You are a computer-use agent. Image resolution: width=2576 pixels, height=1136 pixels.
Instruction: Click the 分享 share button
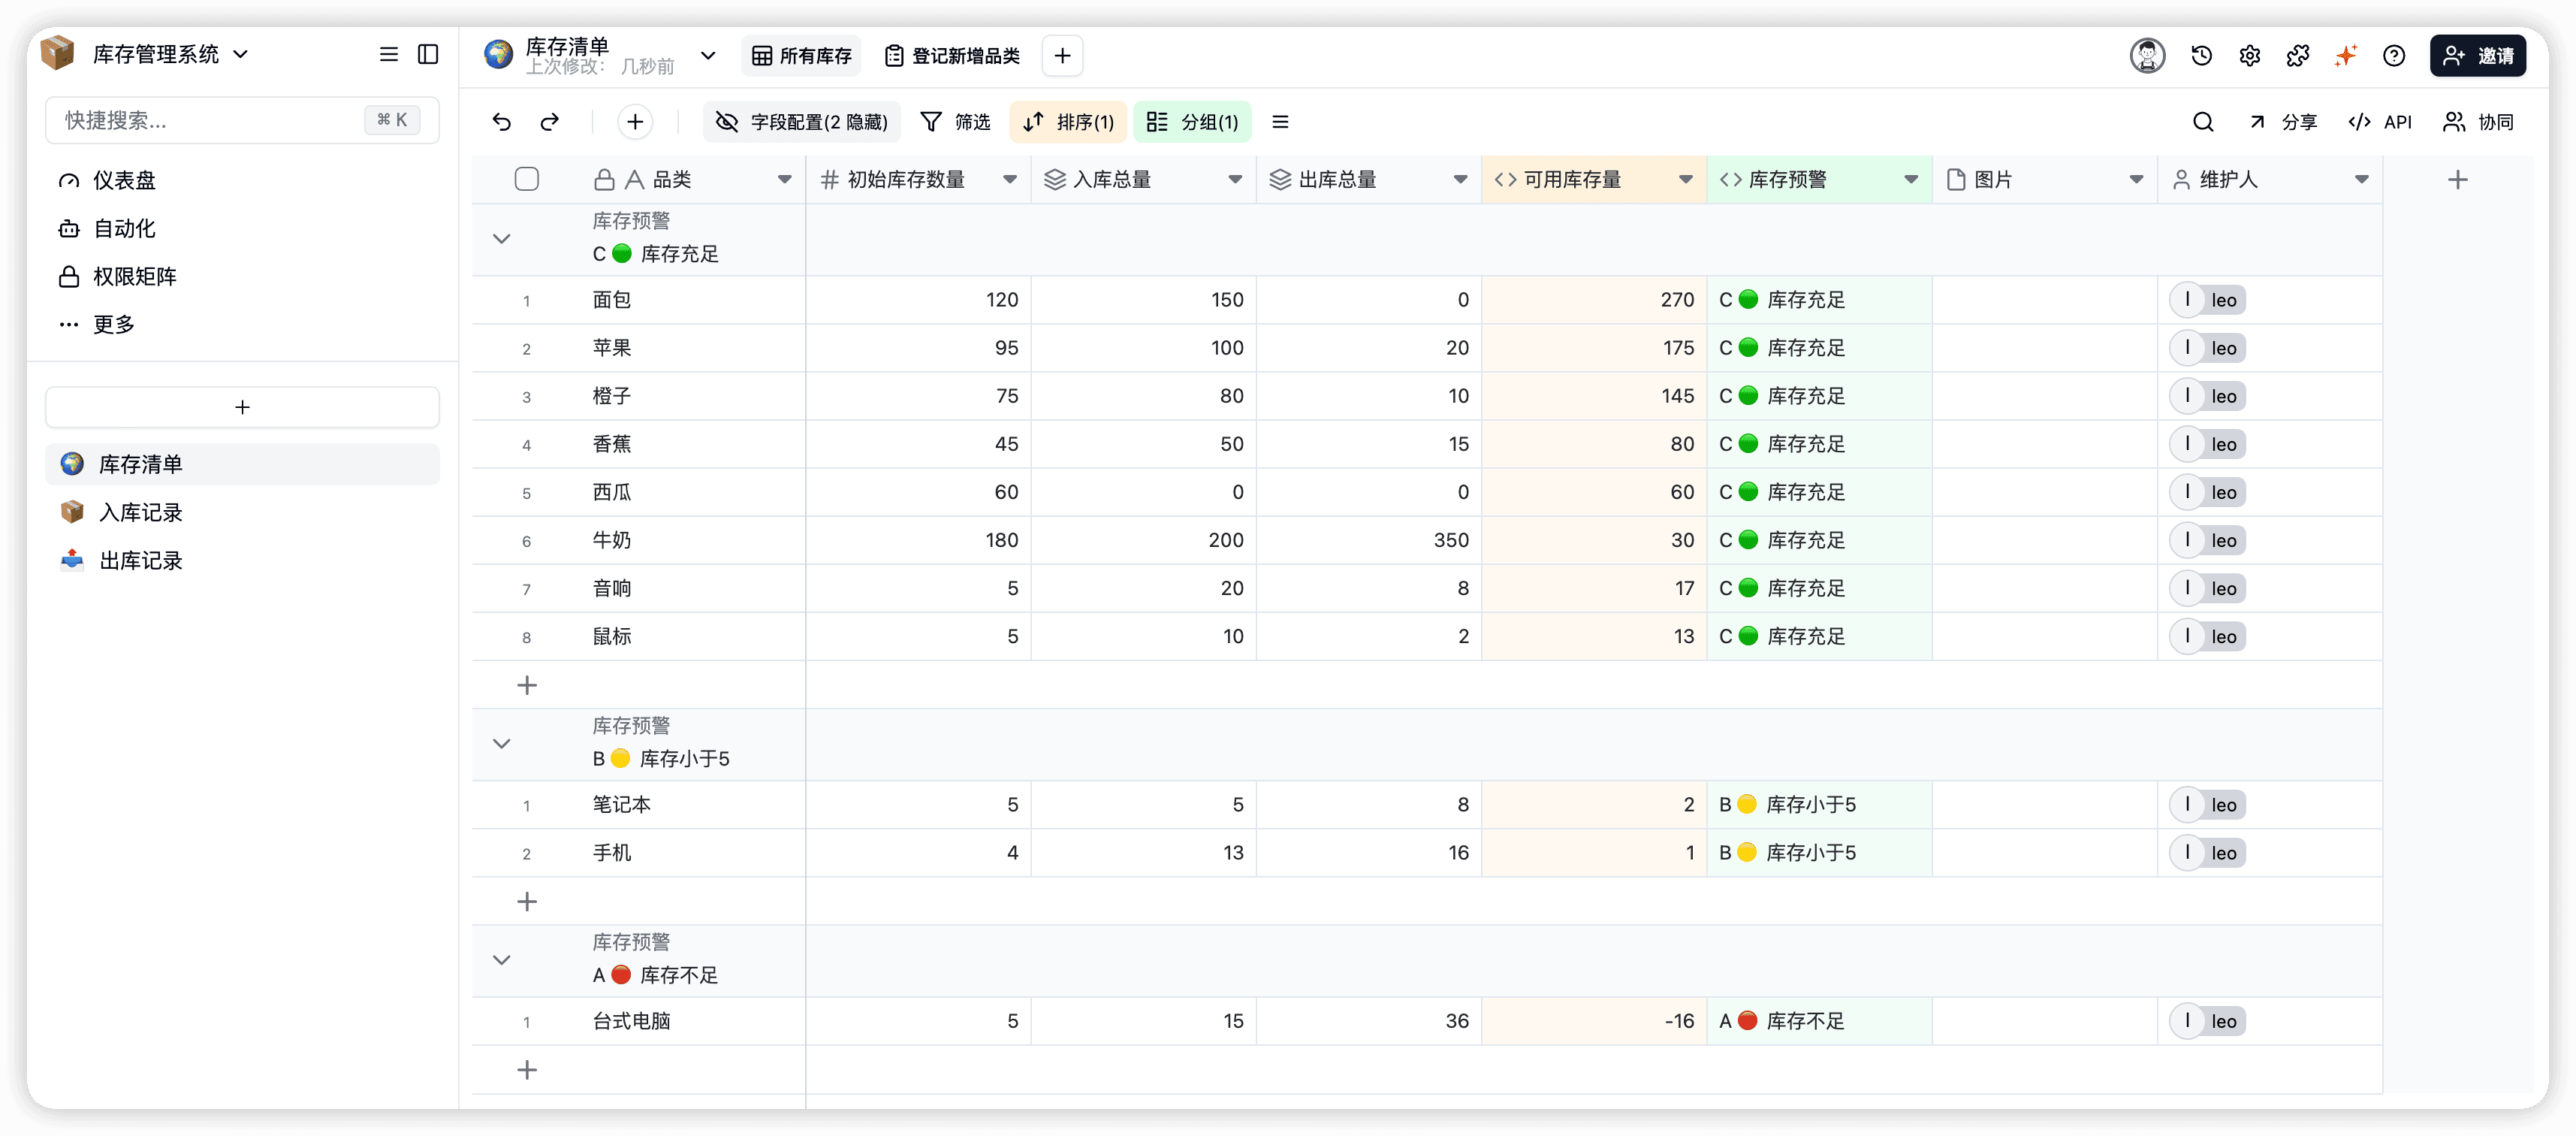point(2283,122)
